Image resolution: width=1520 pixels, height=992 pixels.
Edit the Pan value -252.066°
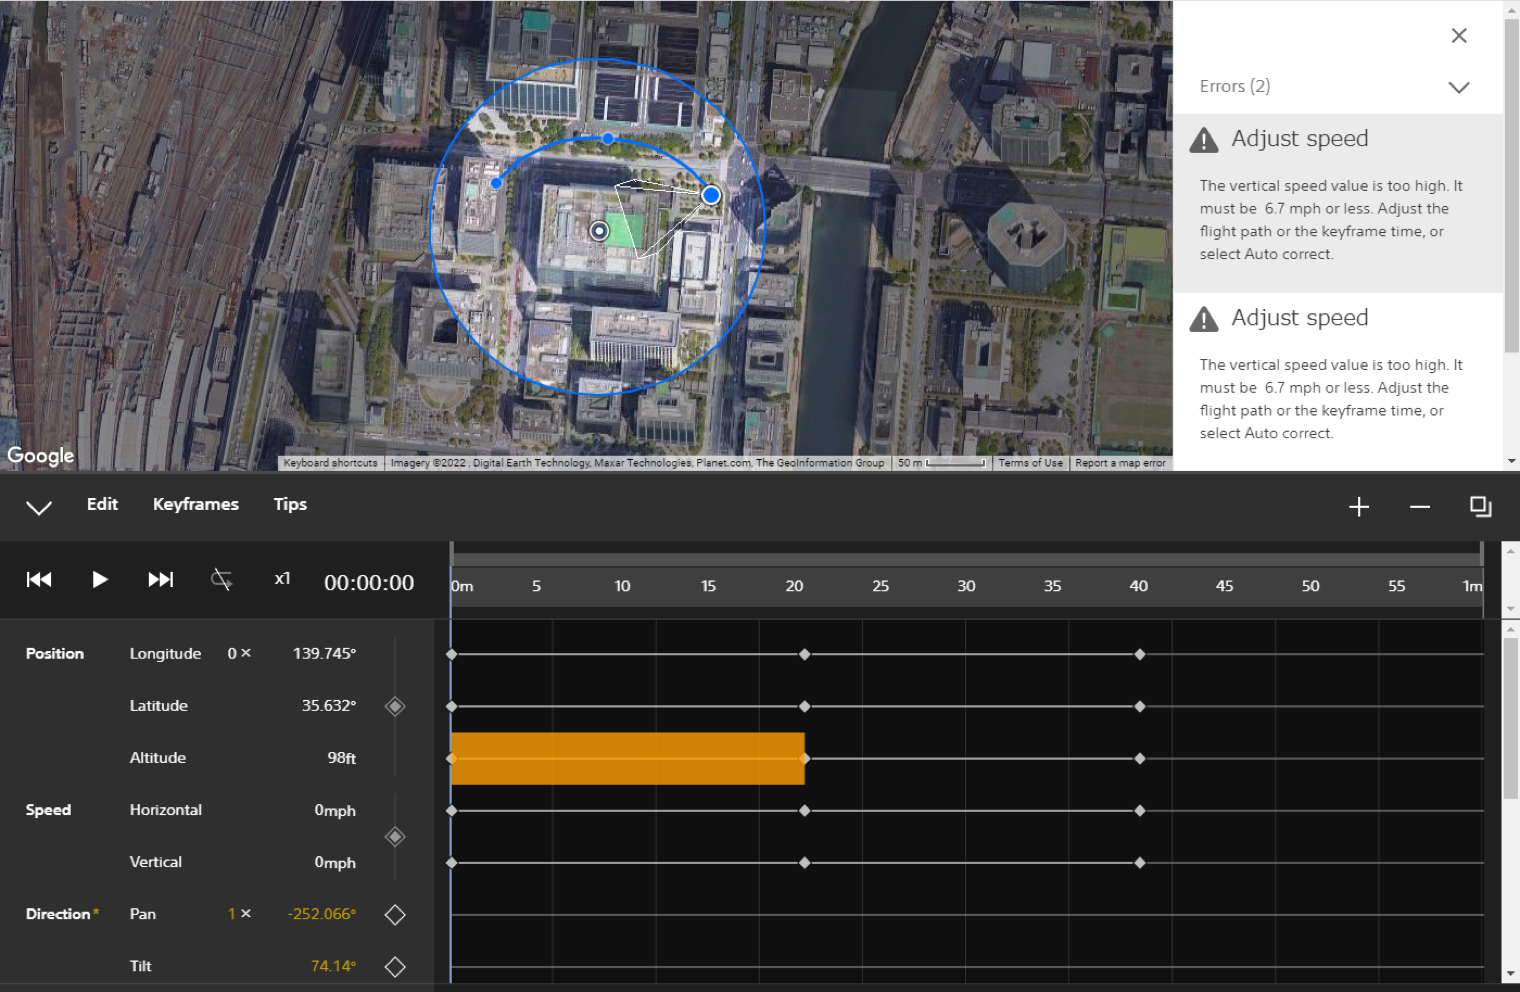click(322, 914)
